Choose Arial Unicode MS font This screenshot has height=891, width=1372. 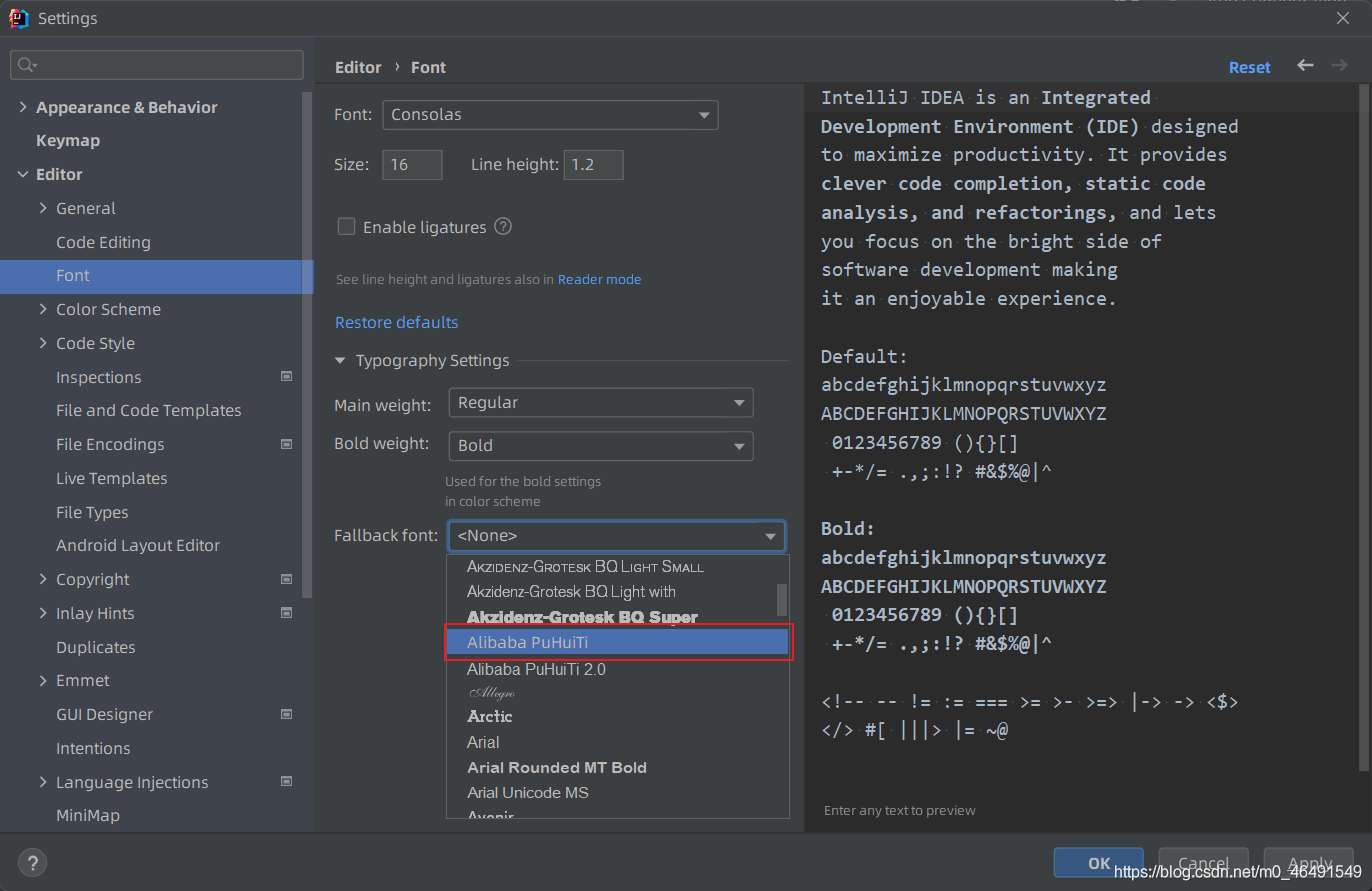click(618, 792)
